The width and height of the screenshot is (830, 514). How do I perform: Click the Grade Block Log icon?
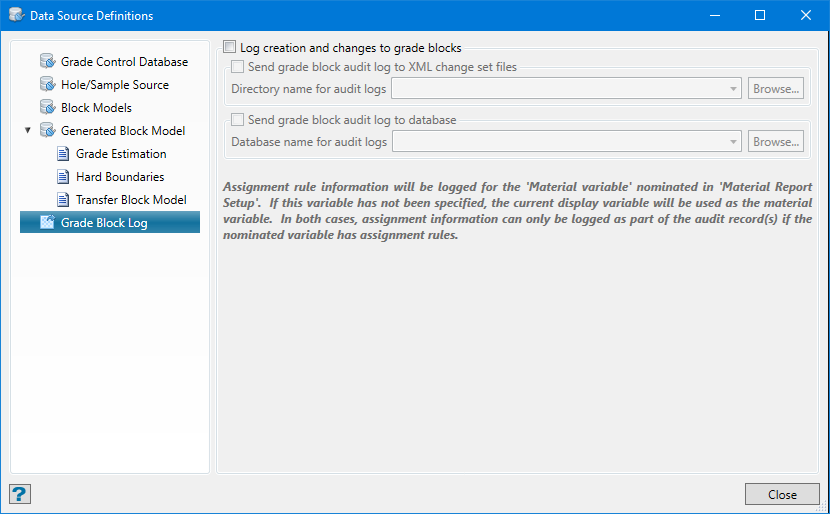click(47, 223)
